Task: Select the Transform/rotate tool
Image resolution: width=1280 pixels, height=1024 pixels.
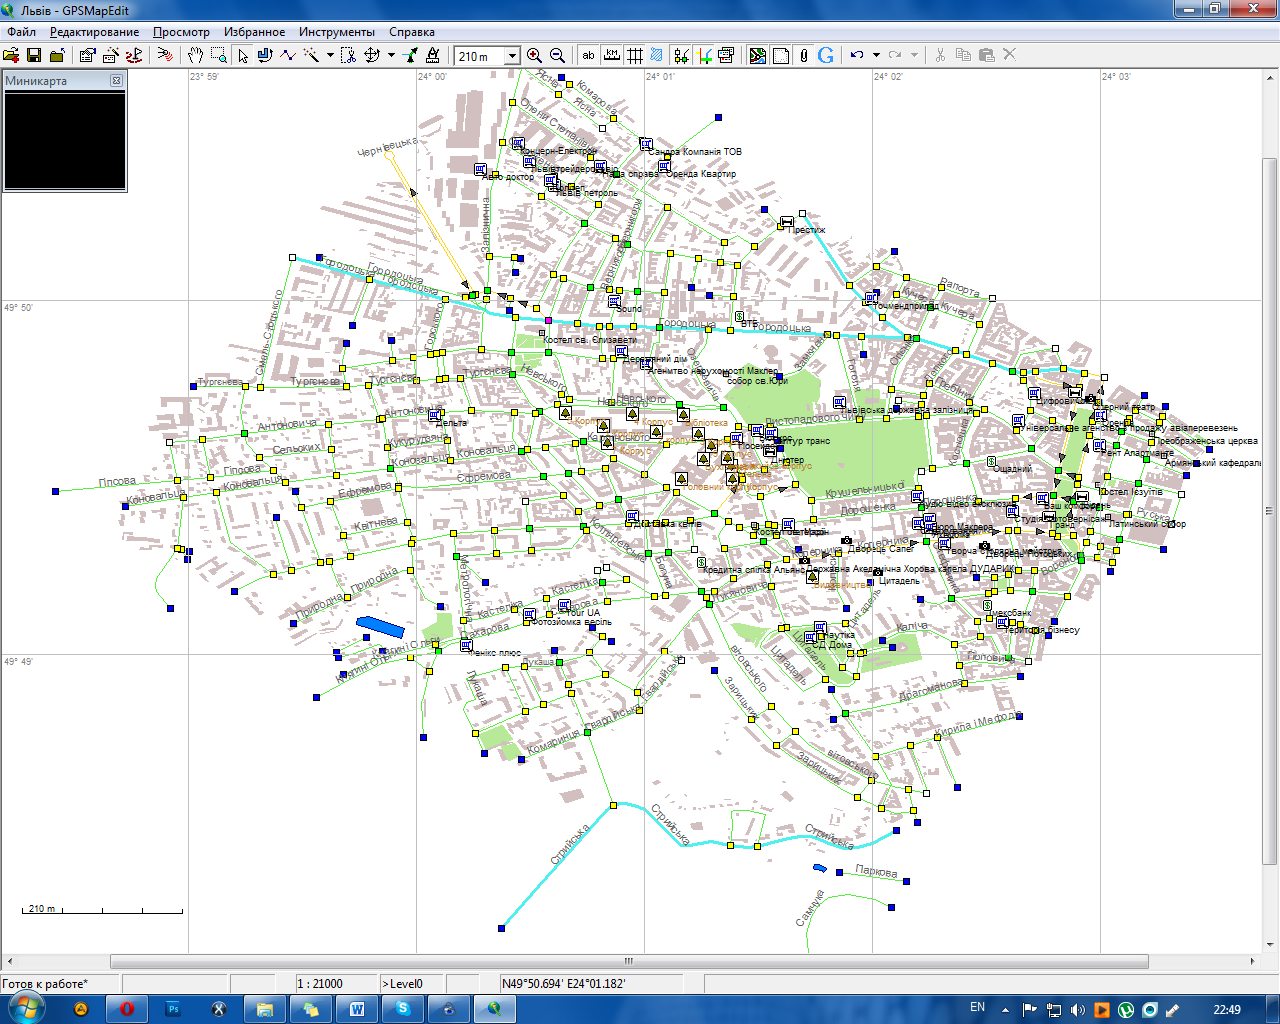Action: click(372, 55)
